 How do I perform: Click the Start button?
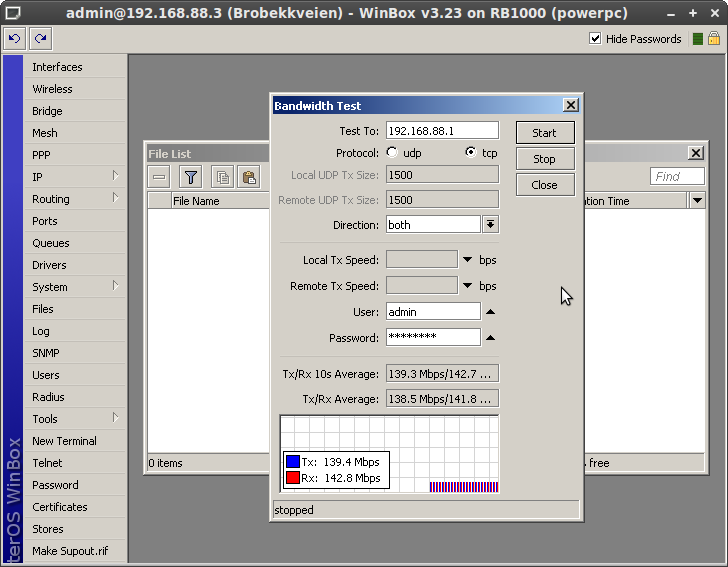tap(545, 133)
